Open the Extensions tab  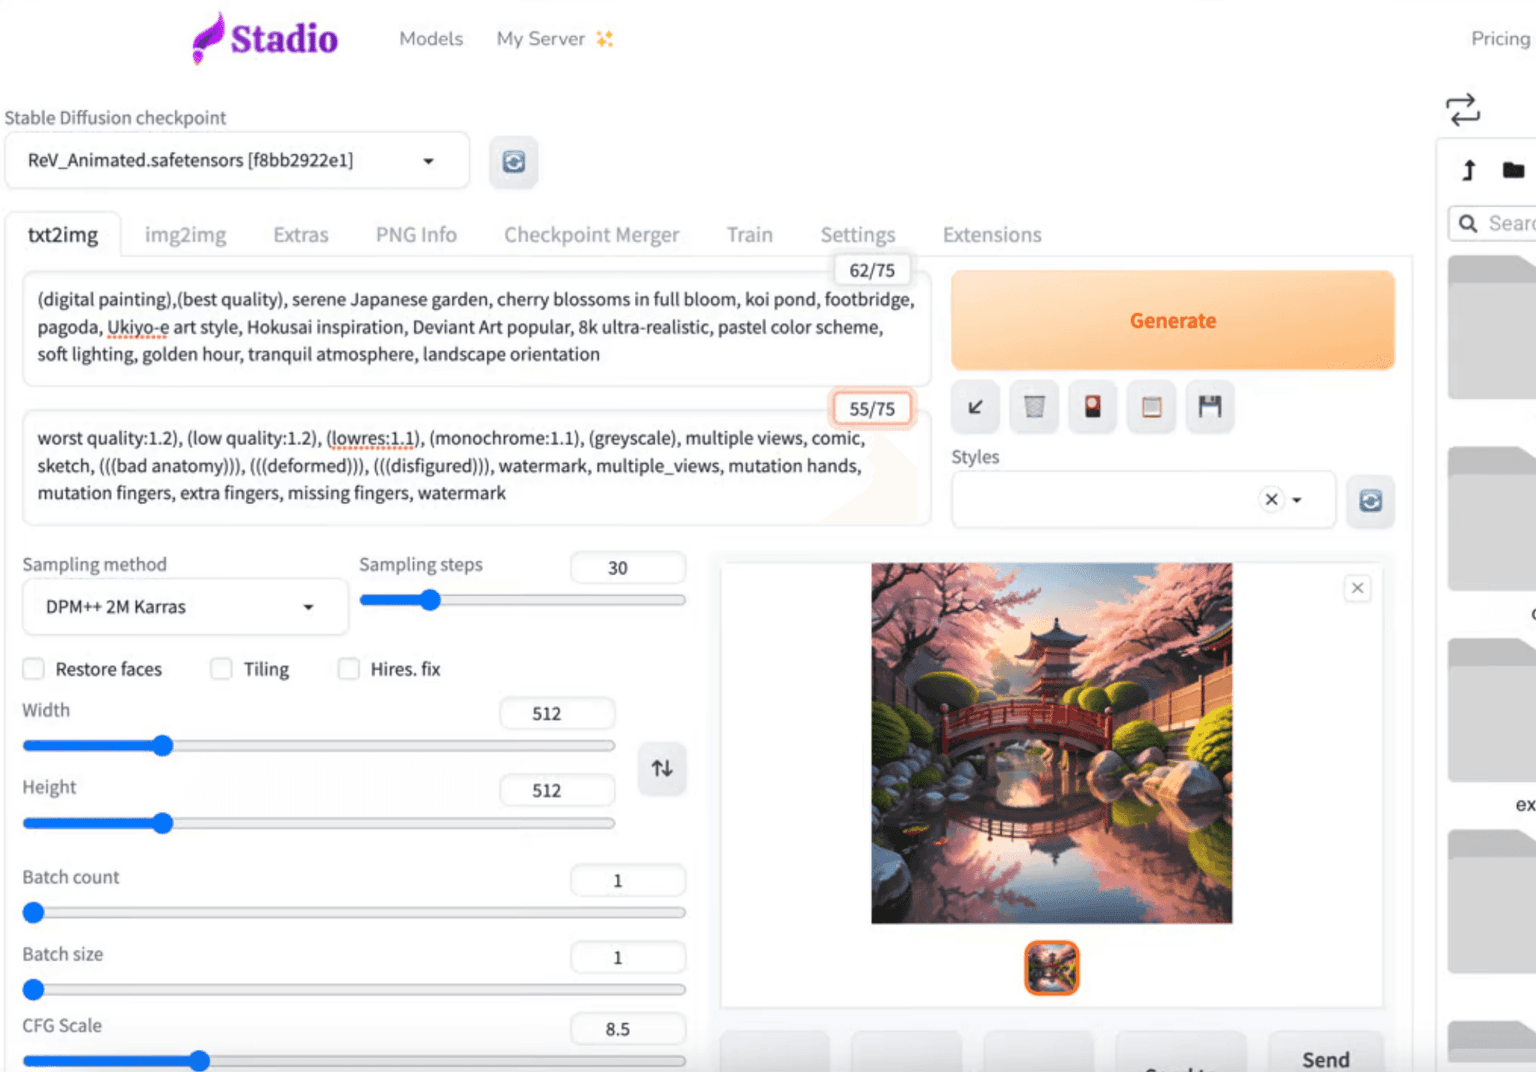pos(992,235)
